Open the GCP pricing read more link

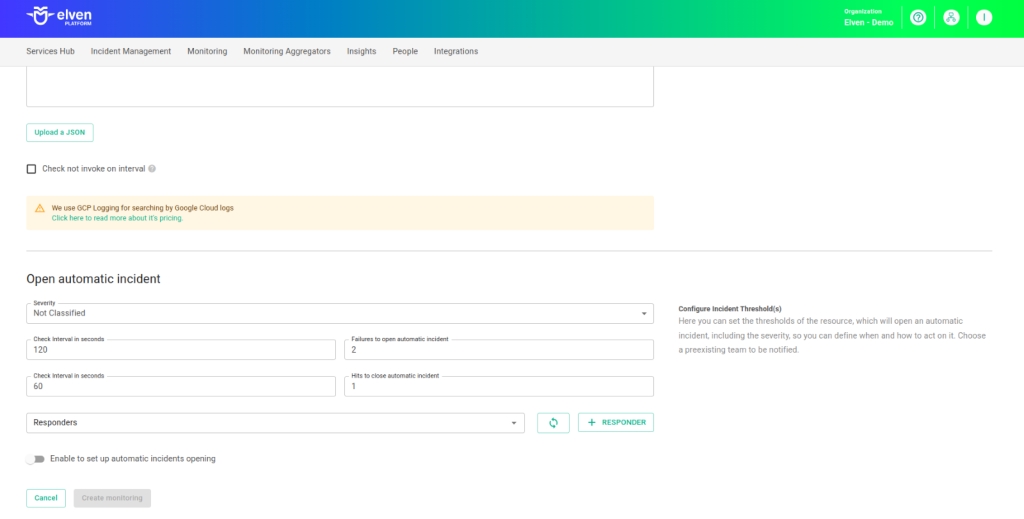[117, 218]
